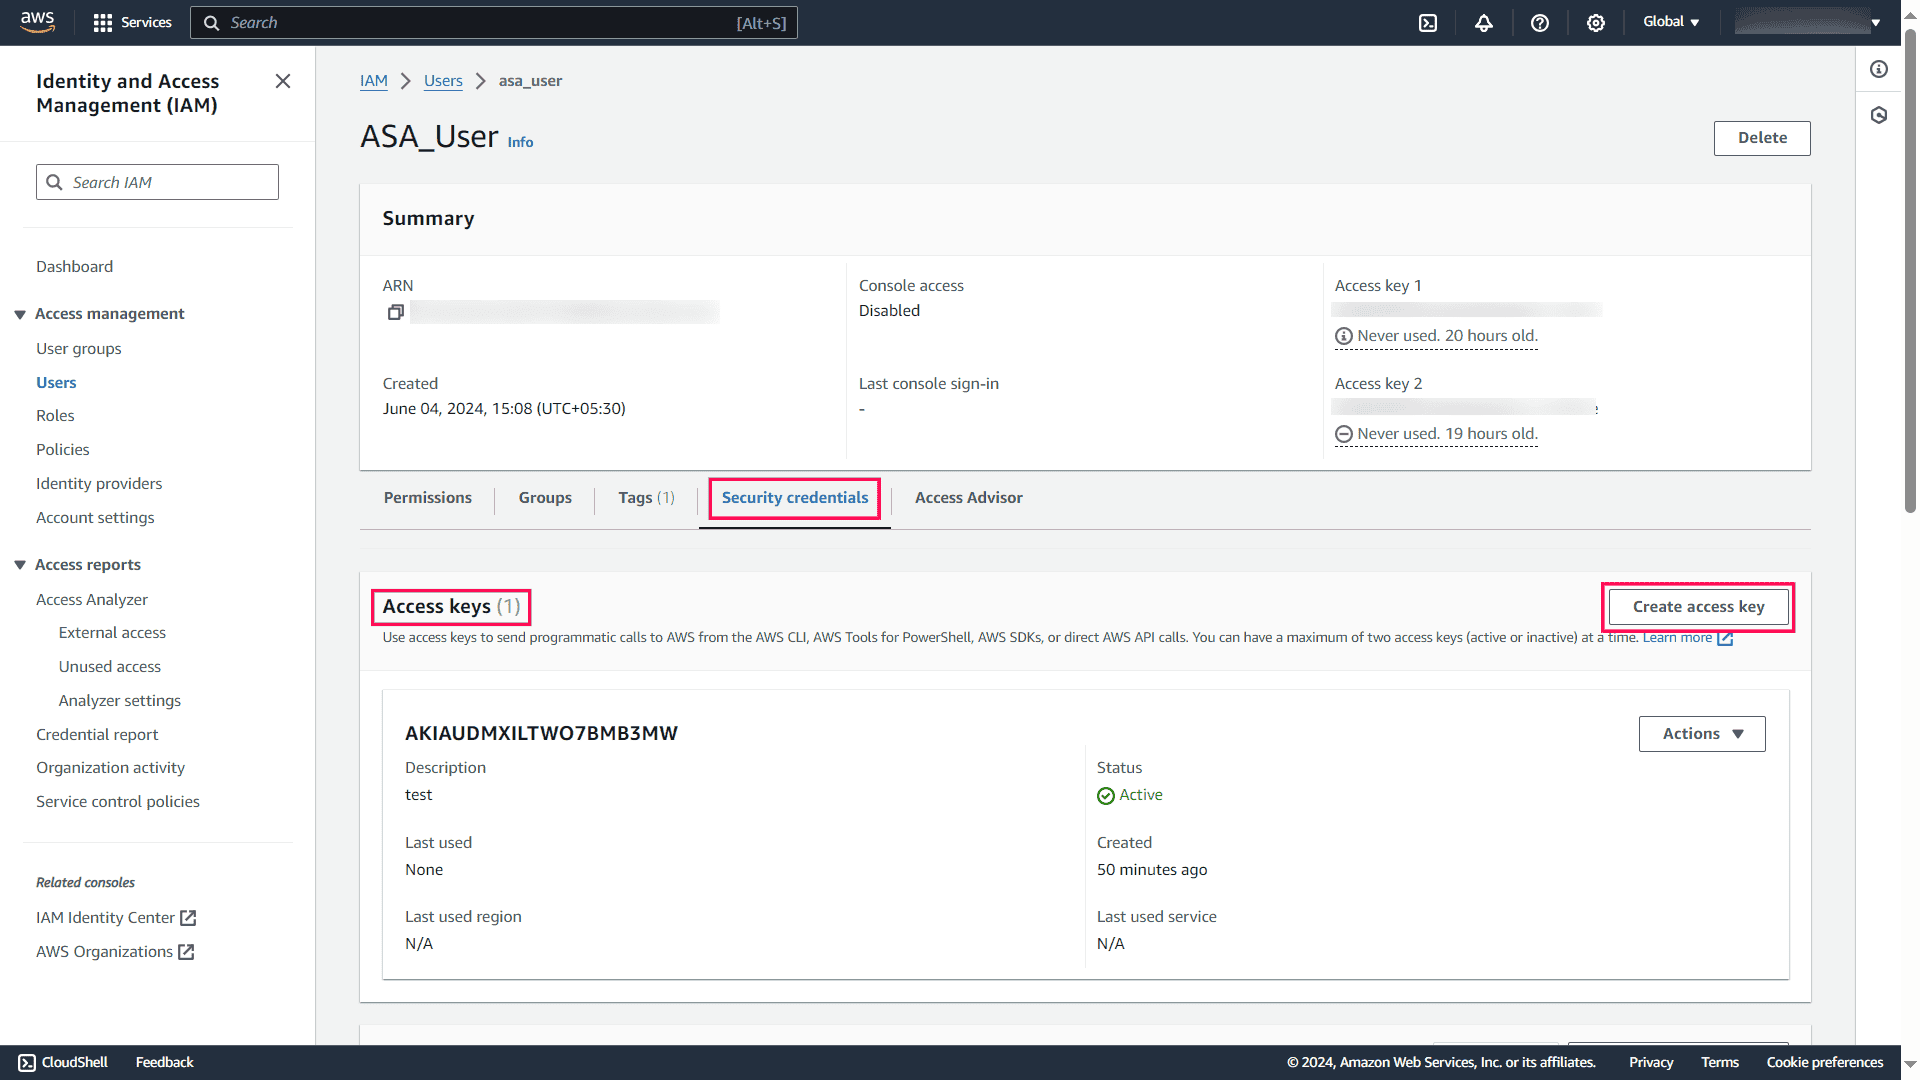Click inside the Search IAM field
The width and height of the screenshot is (1920, 1080).
156,182
